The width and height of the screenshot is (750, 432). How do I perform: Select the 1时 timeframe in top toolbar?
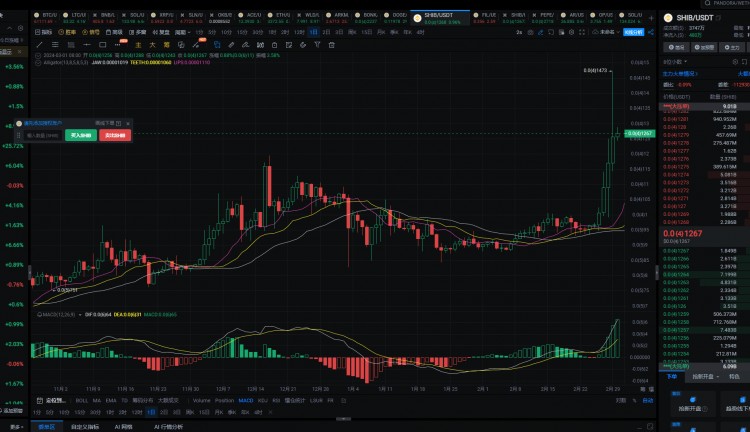click(x=272, y=32)
